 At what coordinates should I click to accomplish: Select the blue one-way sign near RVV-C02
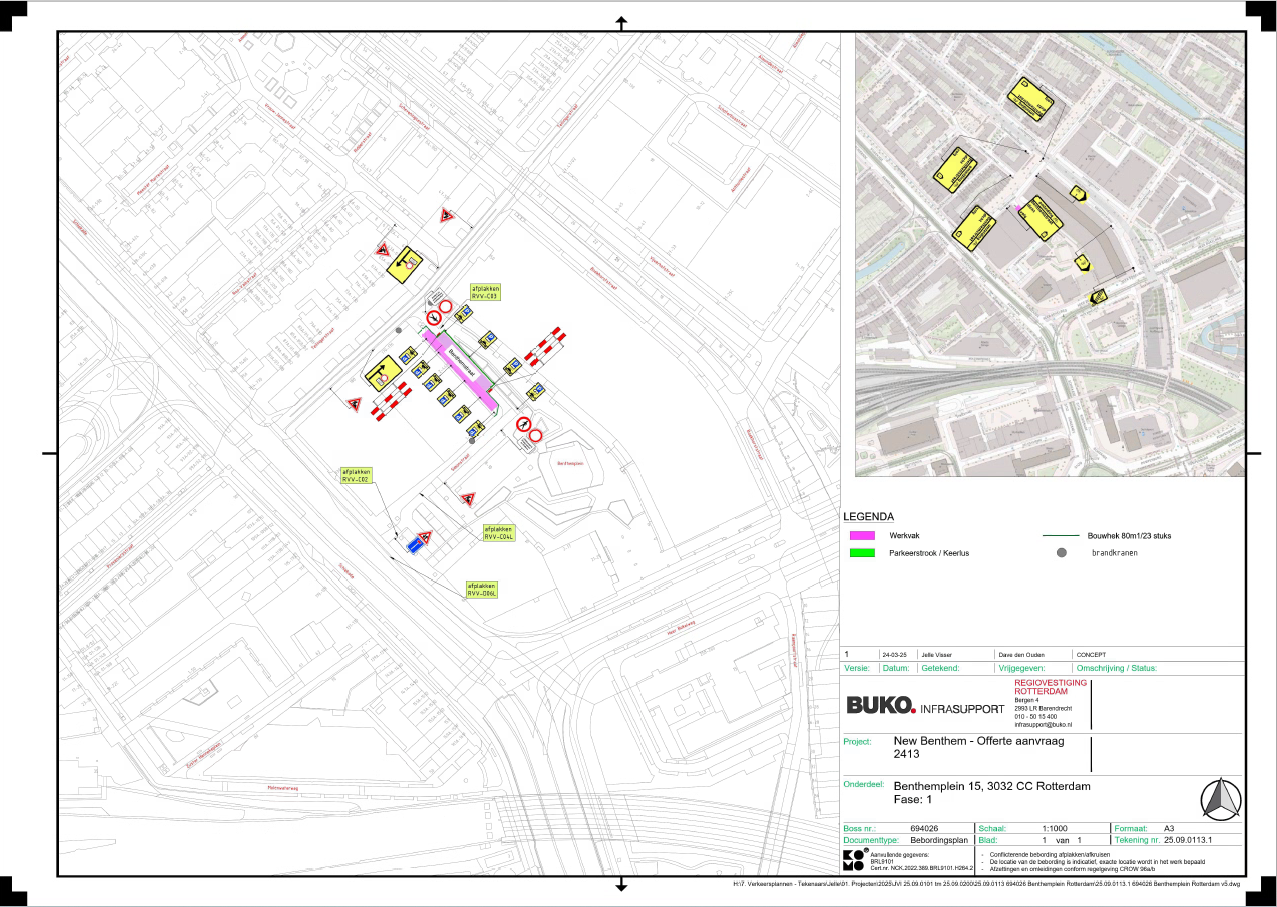point(414,545)
